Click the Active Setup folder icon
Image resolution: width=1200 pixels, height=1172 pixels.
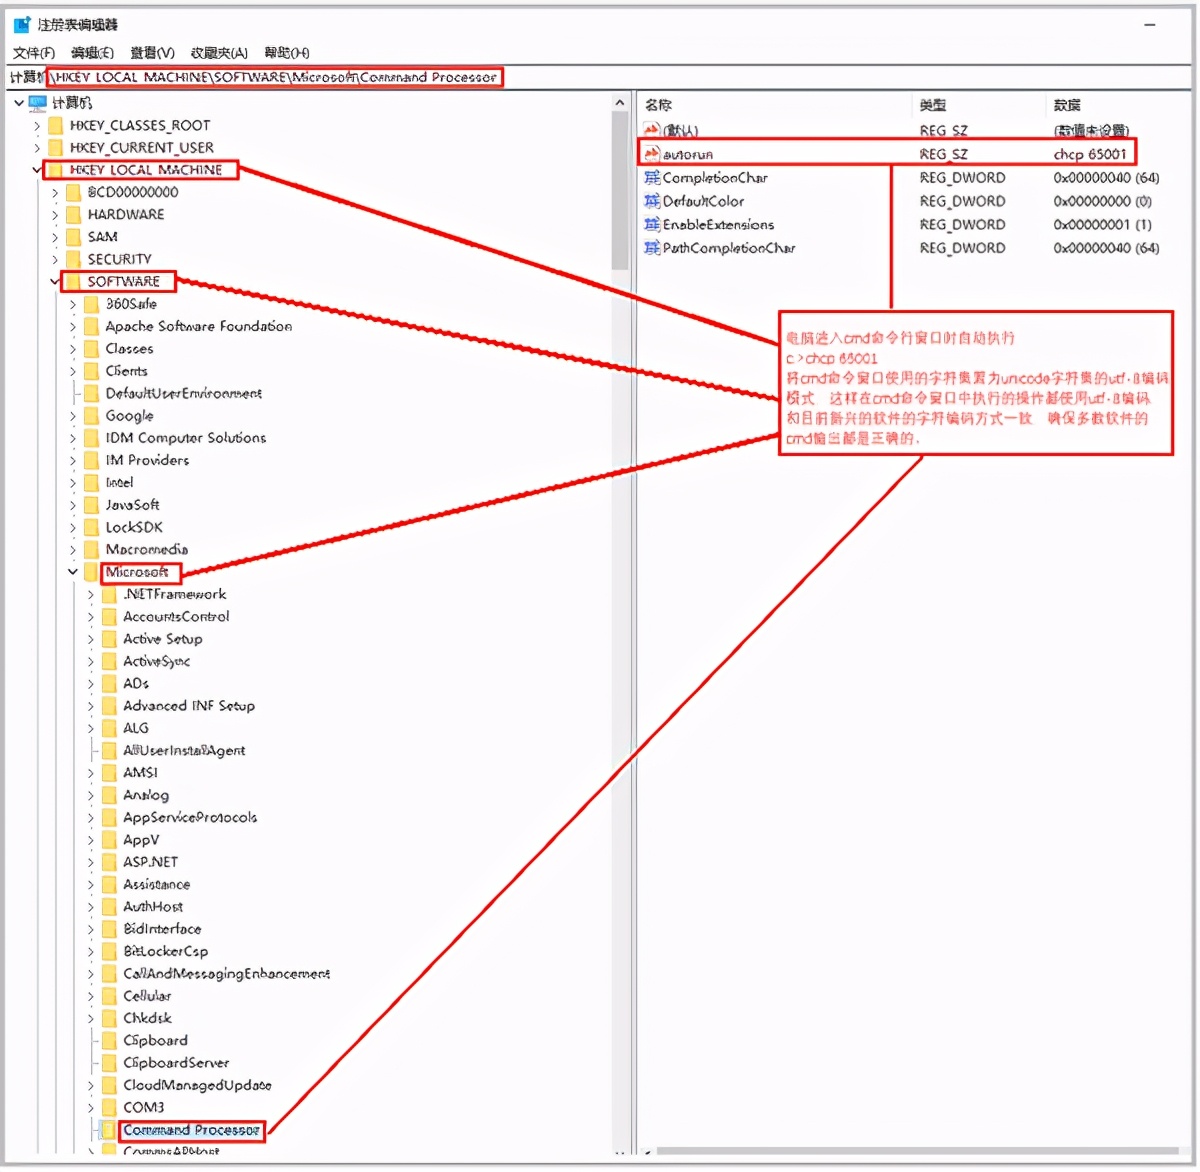[x=109, y=639]
